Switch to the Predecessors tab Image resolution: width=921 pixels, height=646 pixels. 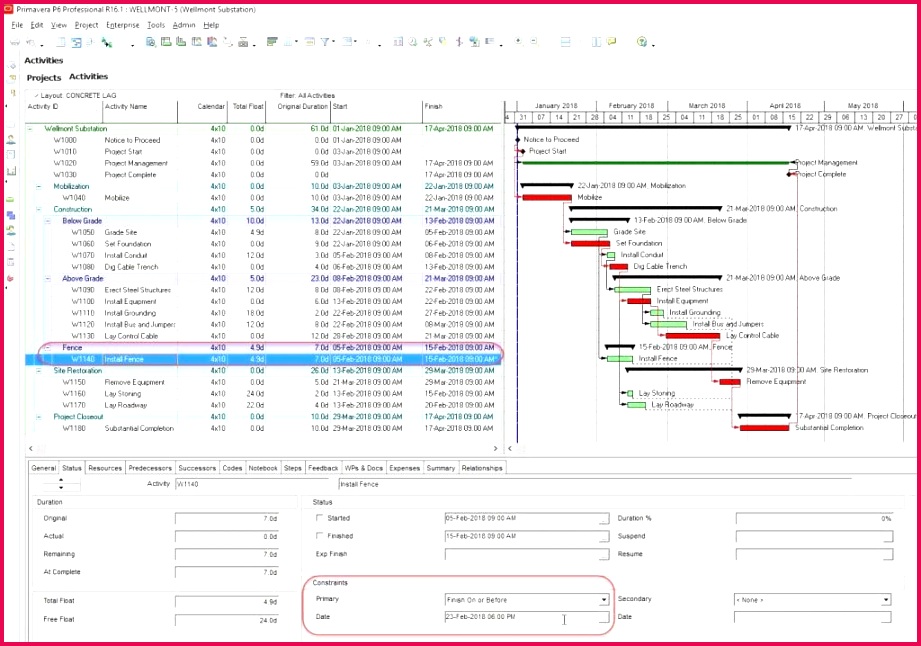pos(149,467)
